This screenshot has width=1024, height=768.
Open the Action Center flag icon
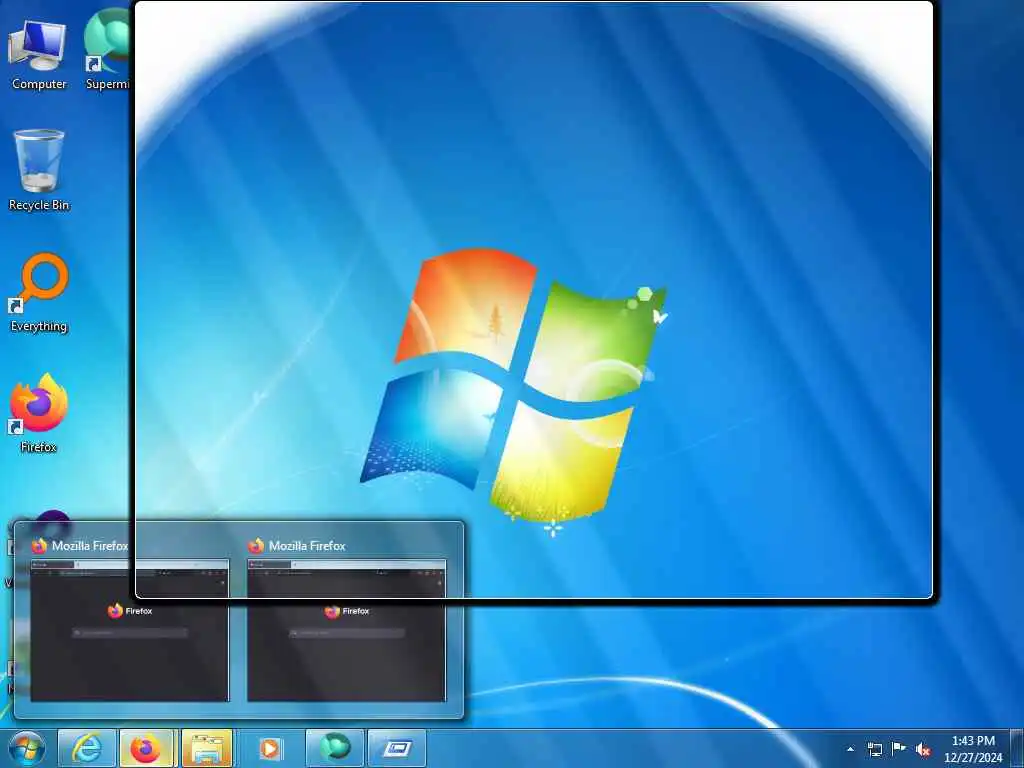click(899, 749)
